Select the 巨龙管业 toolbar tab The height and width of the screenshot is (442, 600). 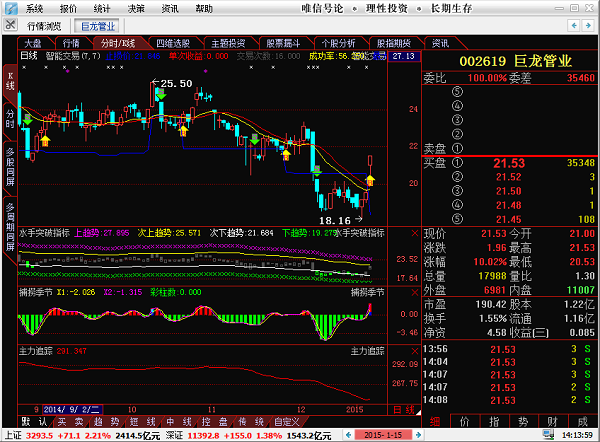98,26
